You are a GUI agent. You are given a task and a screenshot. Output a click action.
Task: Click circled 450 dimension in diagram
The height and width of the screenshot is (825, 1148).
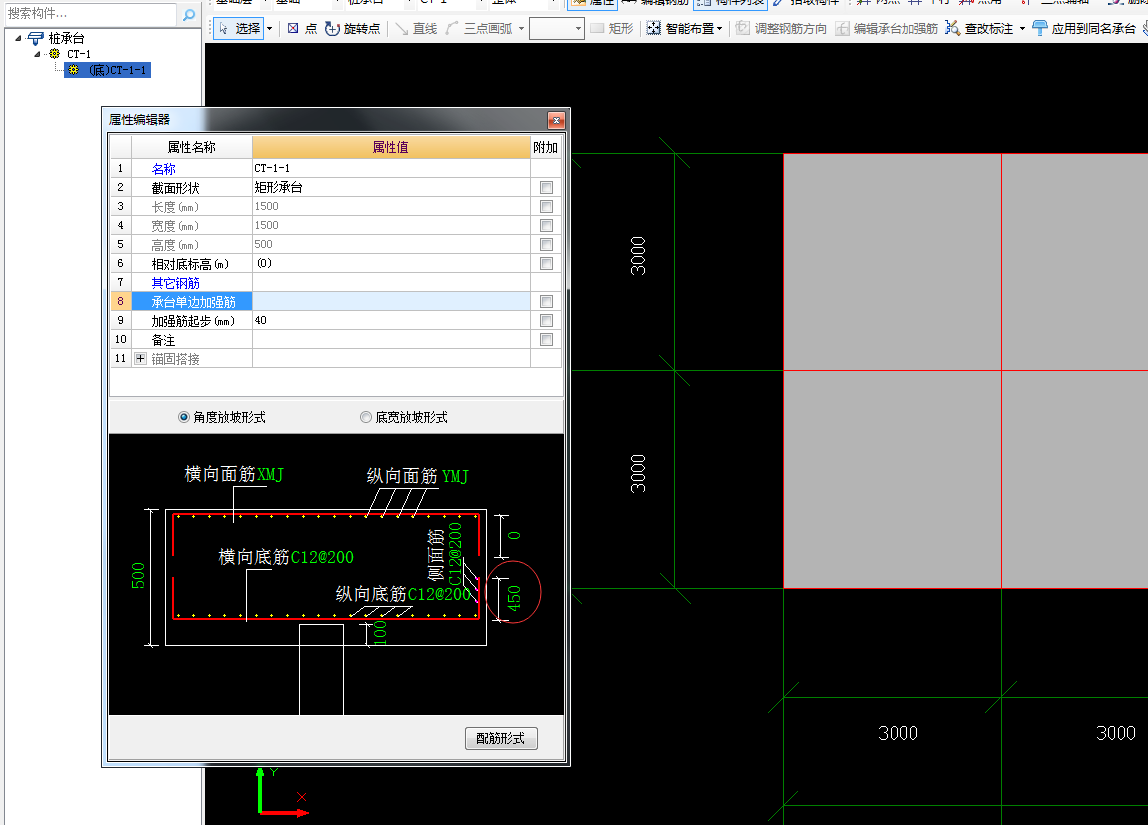514,598
